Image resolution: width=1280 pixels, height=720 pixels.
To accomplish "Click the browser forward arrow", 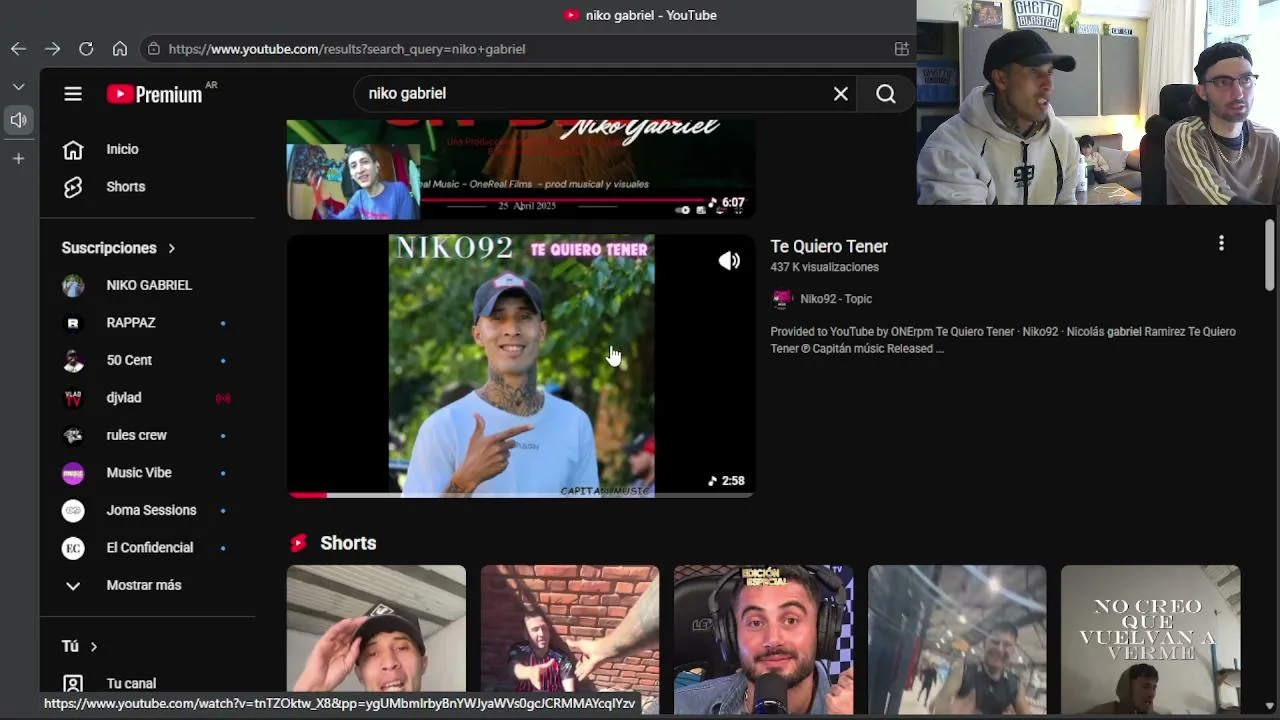I will [52, 48].
